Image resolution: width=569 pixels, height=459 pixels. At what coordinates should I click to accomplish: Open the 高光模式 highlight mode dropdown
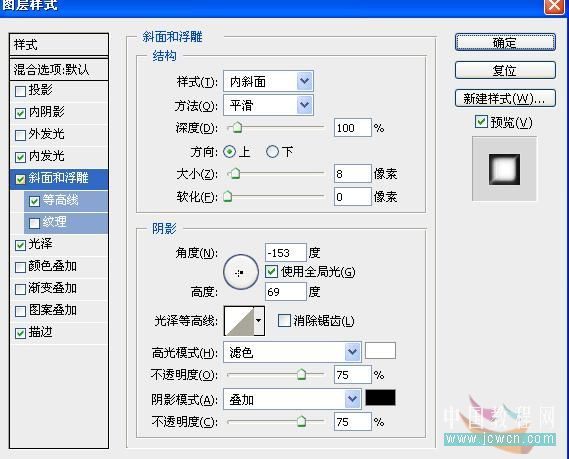292,352
